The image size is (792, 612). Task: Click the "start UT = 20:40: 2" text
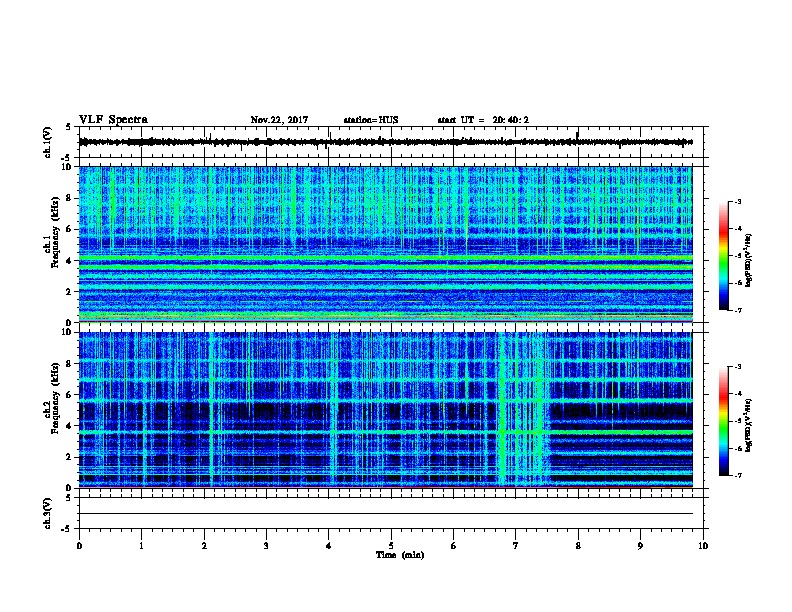483,120
